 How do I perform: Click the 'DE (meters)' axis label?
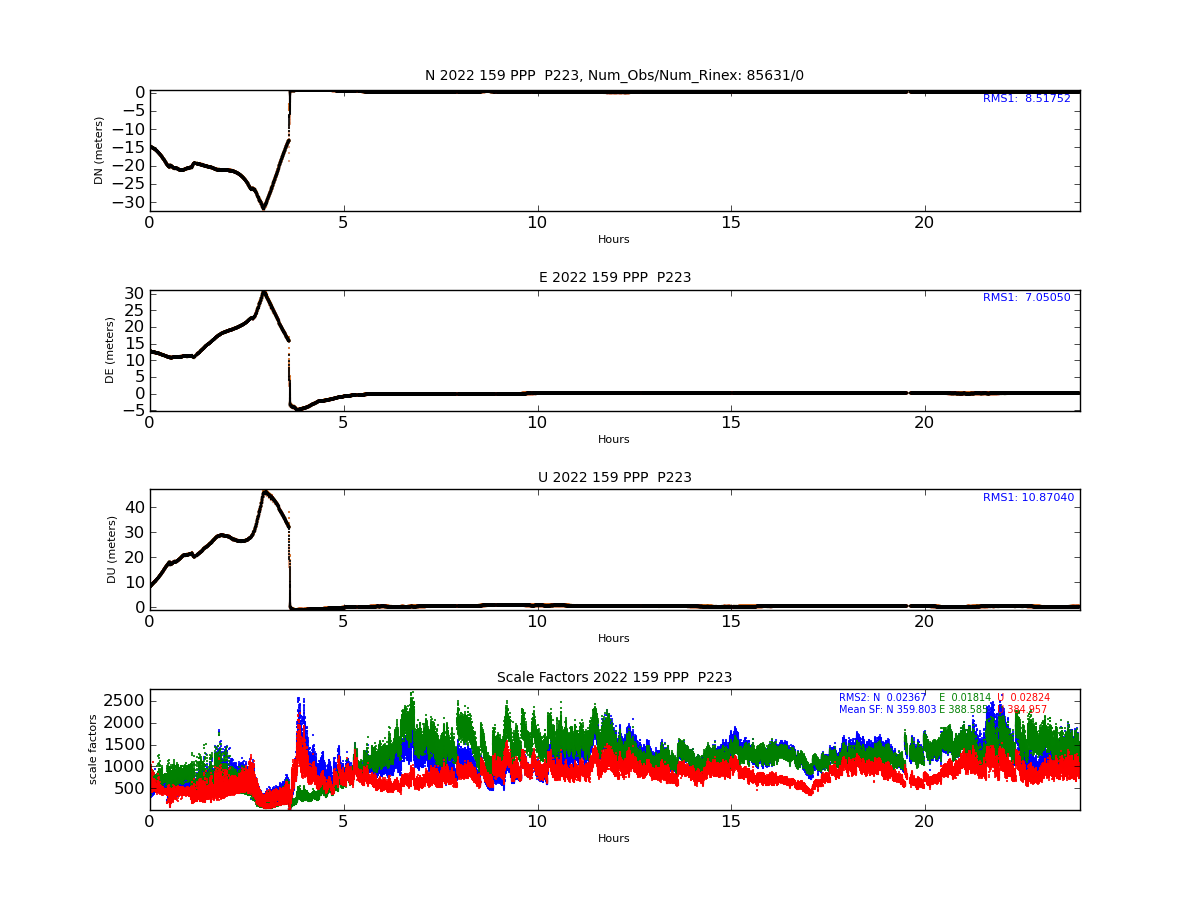coord(110,350)
